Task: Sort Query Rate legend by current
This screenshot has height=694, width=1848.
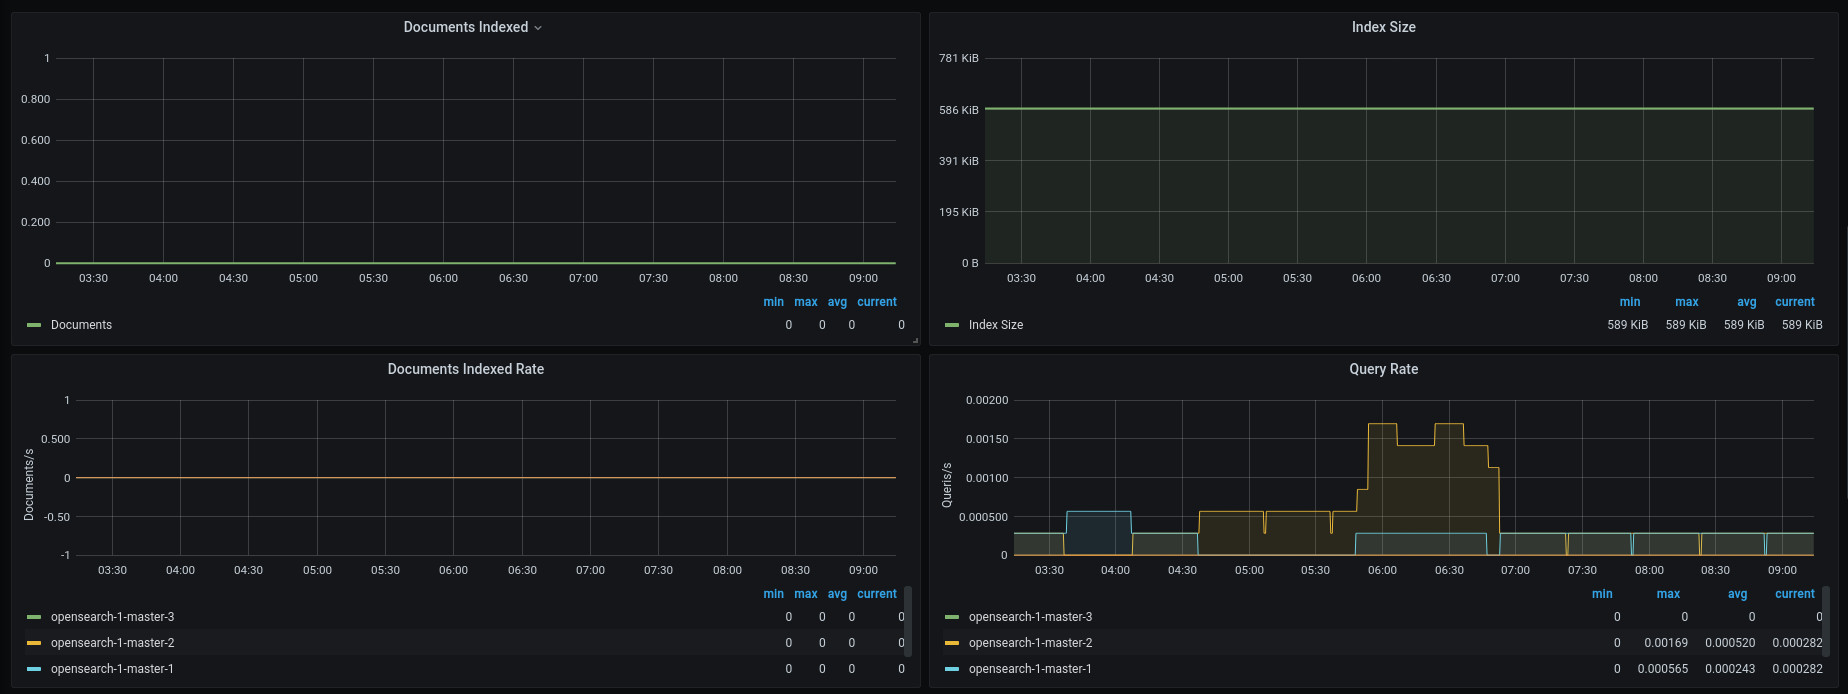Action: coord(1795,594)
